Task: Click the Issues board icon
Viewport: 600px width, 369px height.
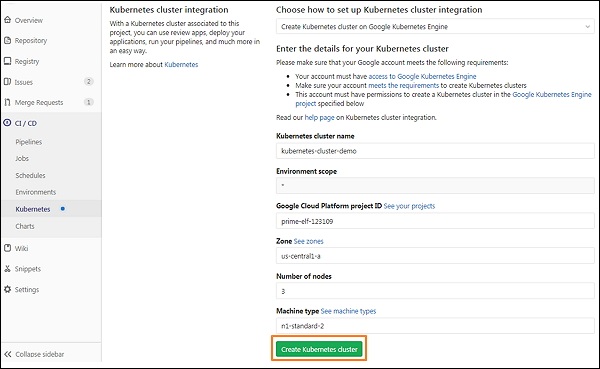Action: point(7,82)
